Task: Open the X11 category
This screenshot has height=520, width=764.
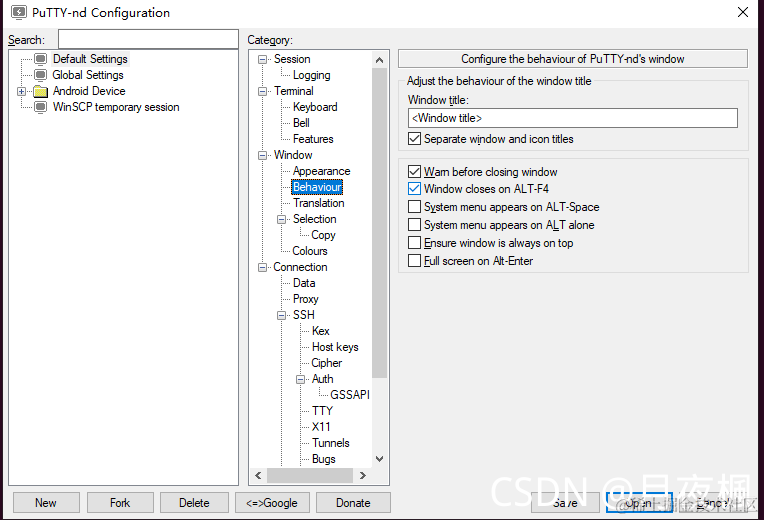Action: coord(321,427)
